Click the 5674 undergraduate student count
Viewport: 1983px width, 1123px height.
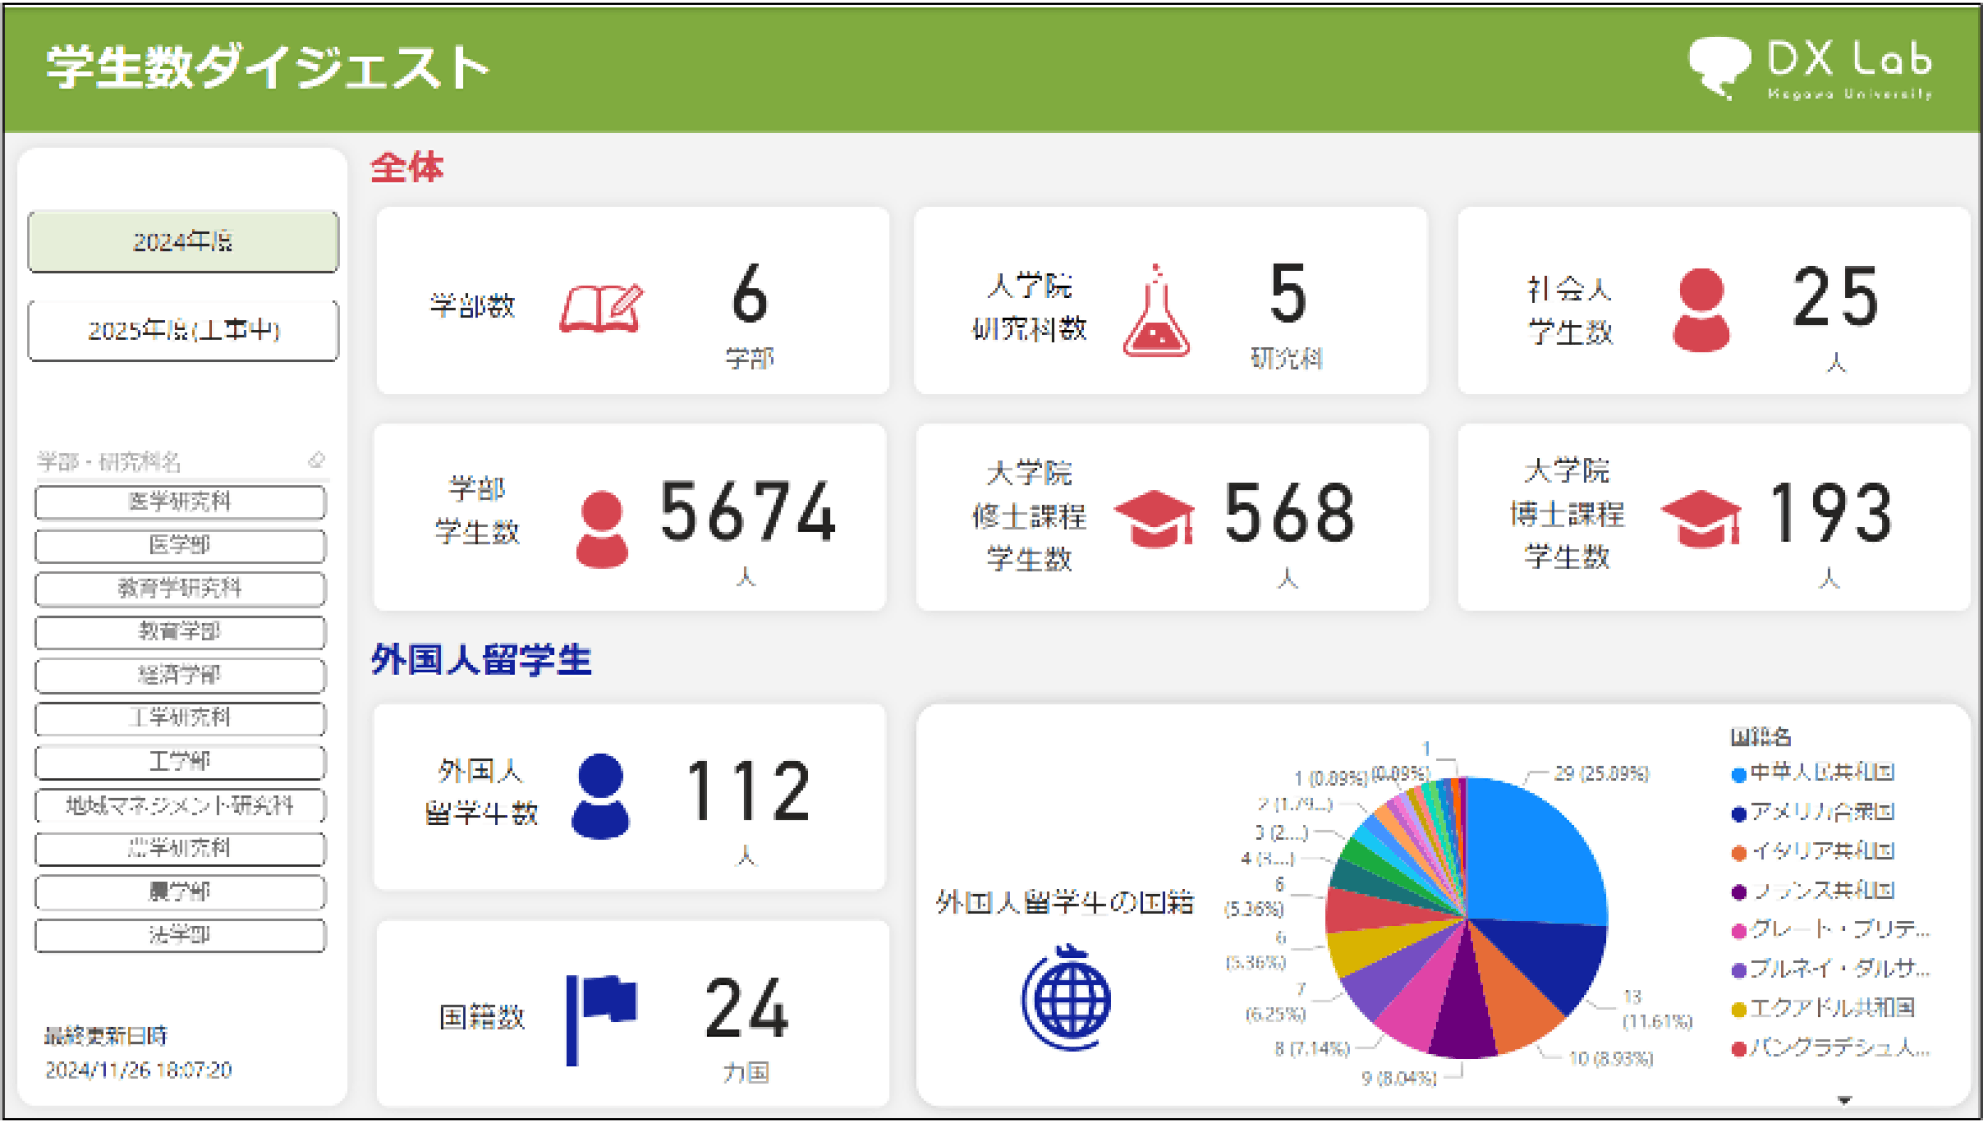pyautogui.click(x=747, y=513)
